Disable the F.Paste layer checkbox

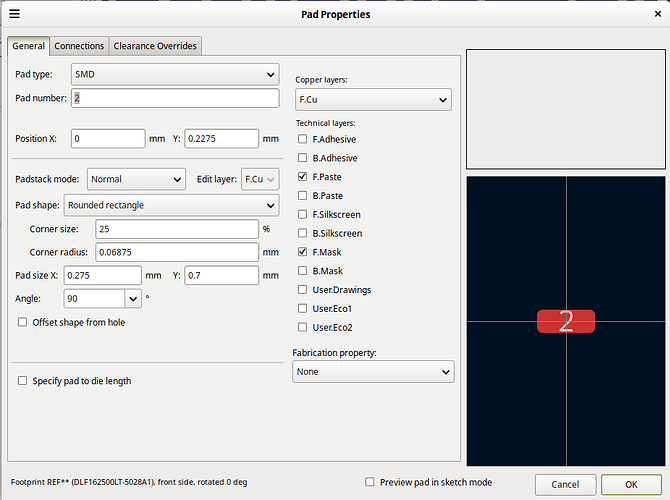pos(303,177)
